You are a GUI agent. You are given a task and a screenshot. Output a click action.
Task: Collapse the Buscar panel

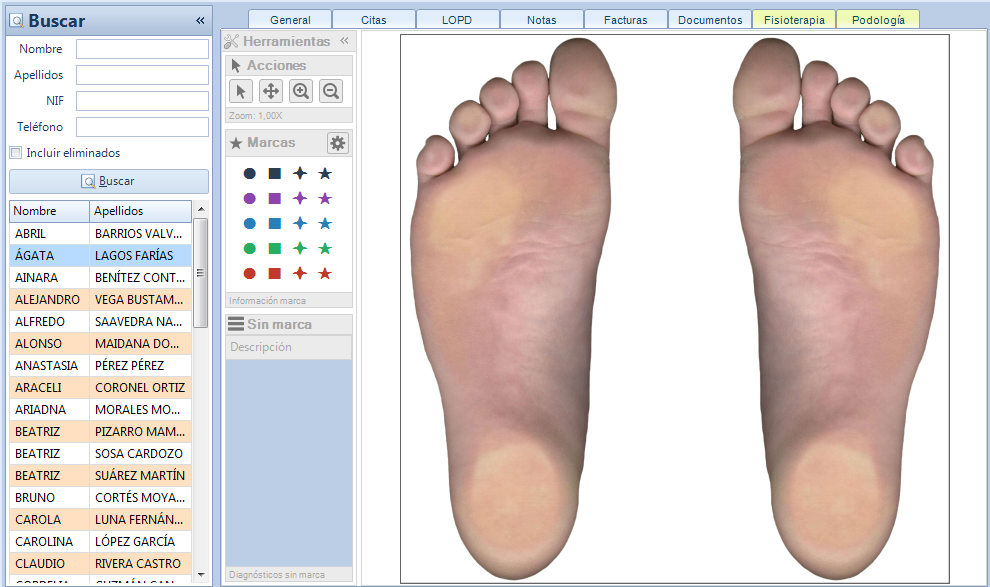click(200, 21)
